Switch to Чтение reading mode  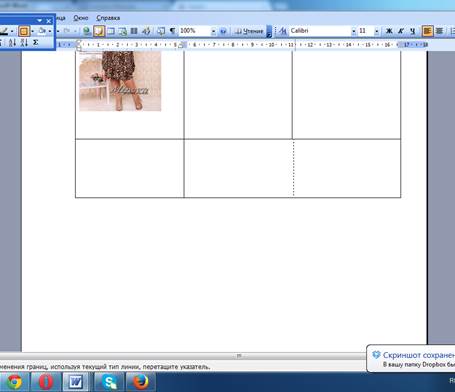coord(249,31)
